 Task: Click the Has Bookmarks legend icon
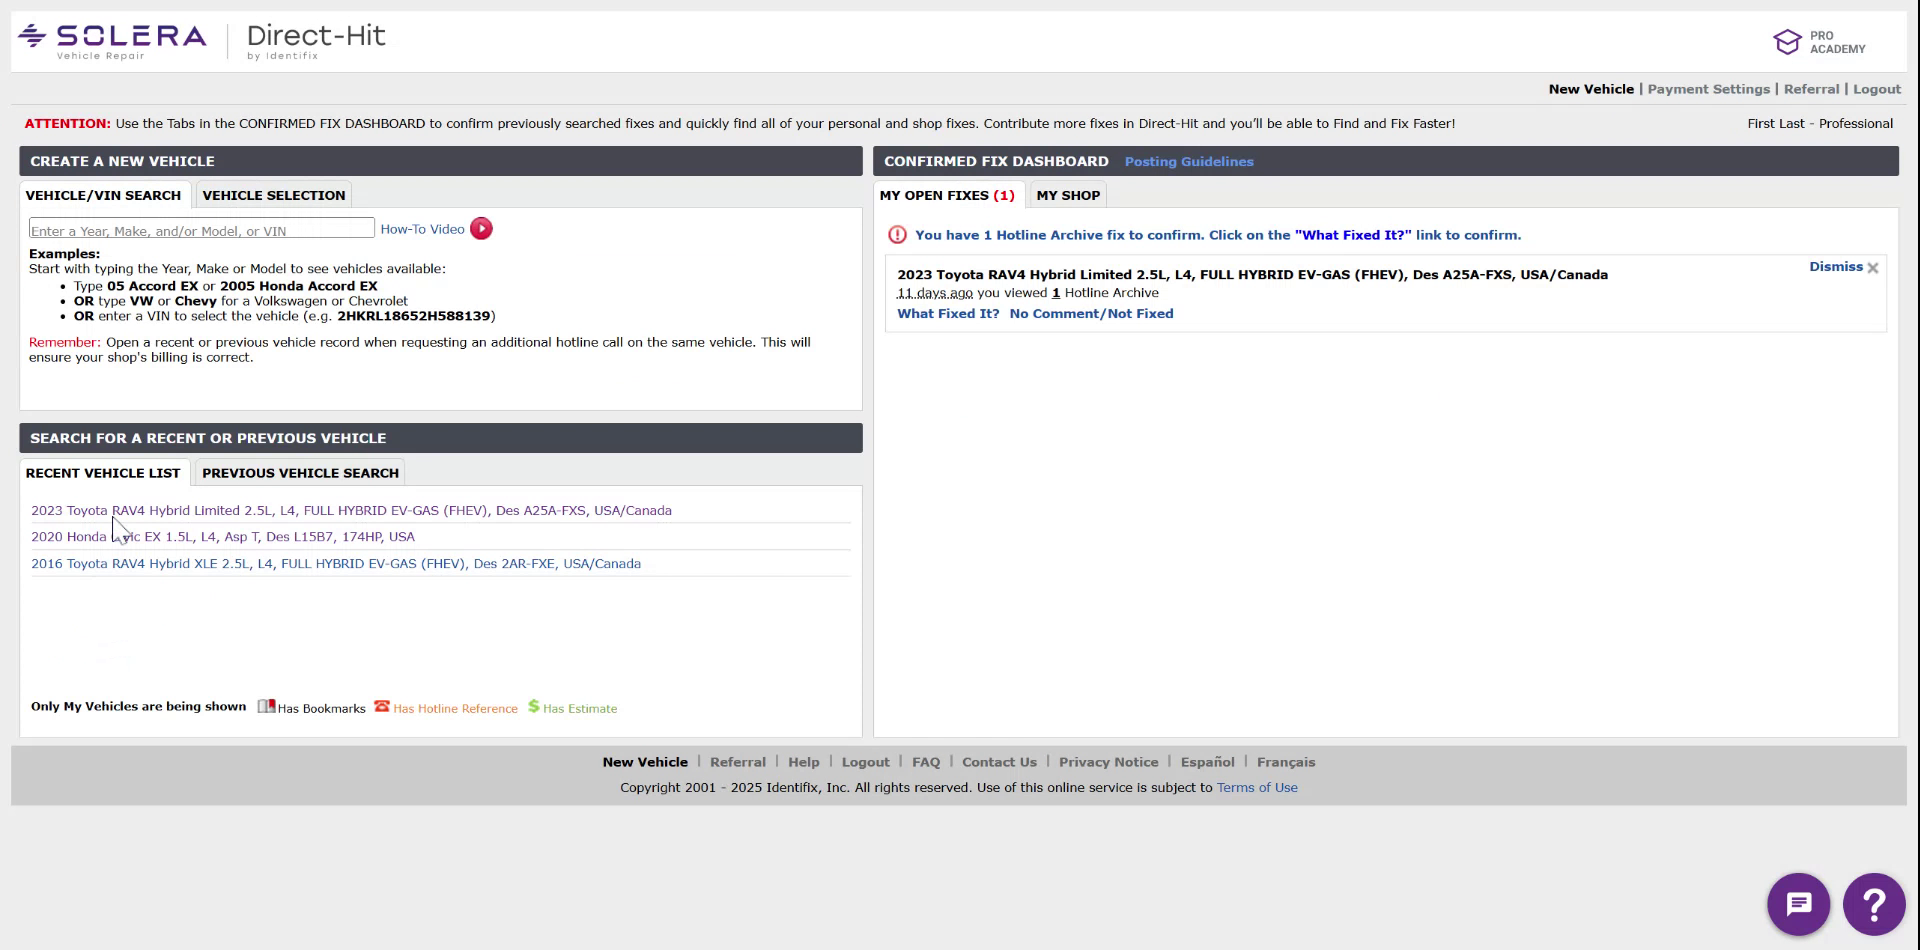click(265, 705)
